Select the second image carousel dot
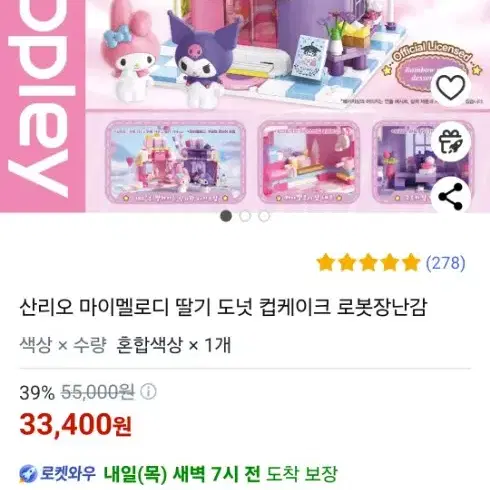The height and width of the screenshot is (490, 490). tap(245, 216)
